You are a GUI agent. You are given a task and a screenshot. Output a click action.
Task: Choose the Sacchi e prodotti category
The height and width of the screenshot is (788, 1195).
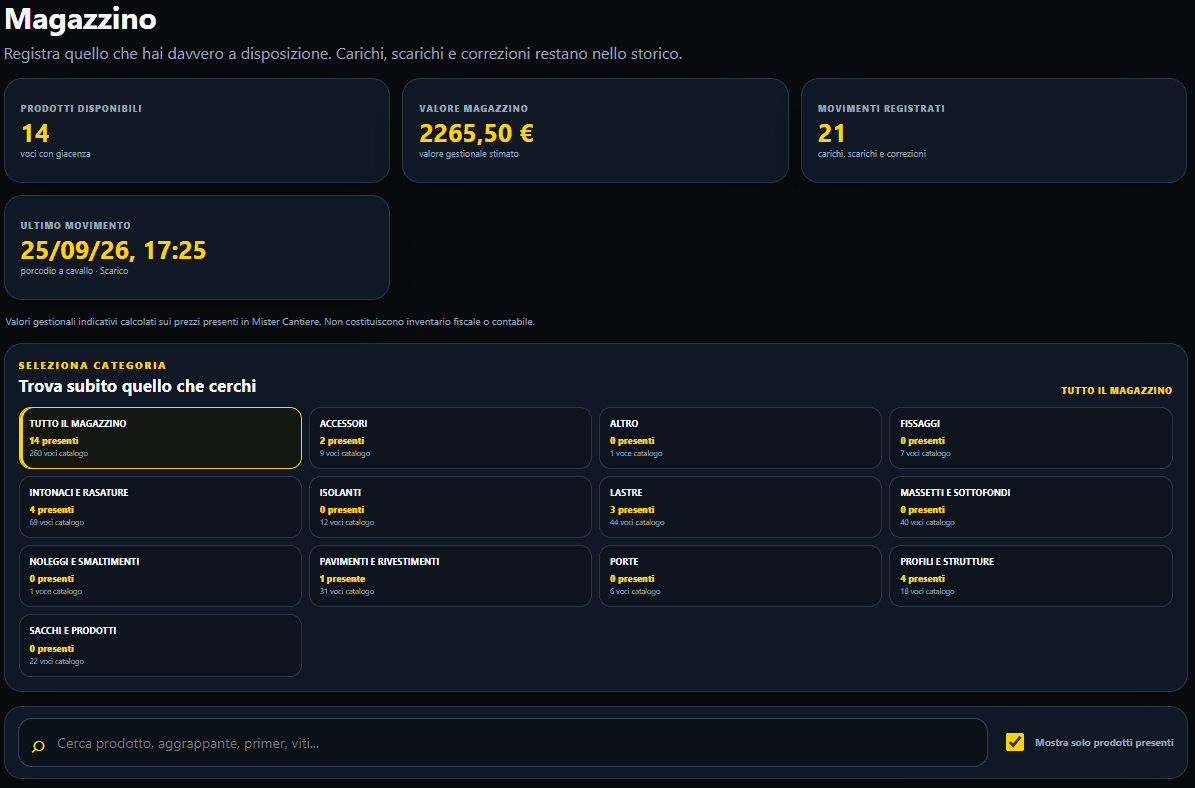click(x=160, y=645)
